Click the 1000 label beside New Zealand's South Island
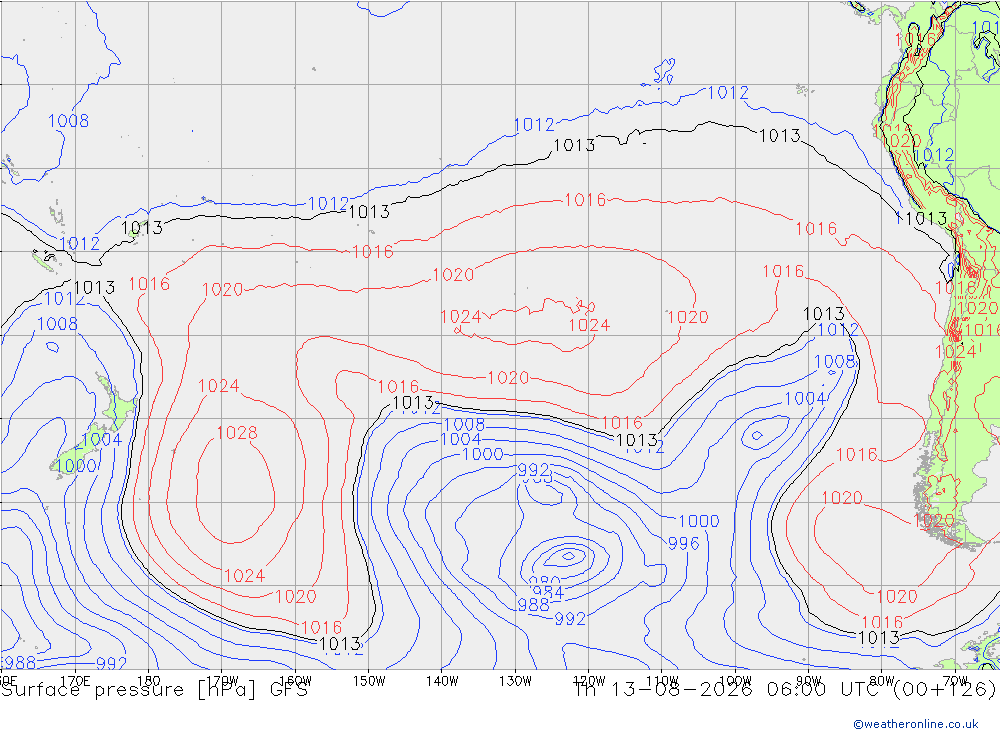1000x733 pixels. (x=76, y=466)
